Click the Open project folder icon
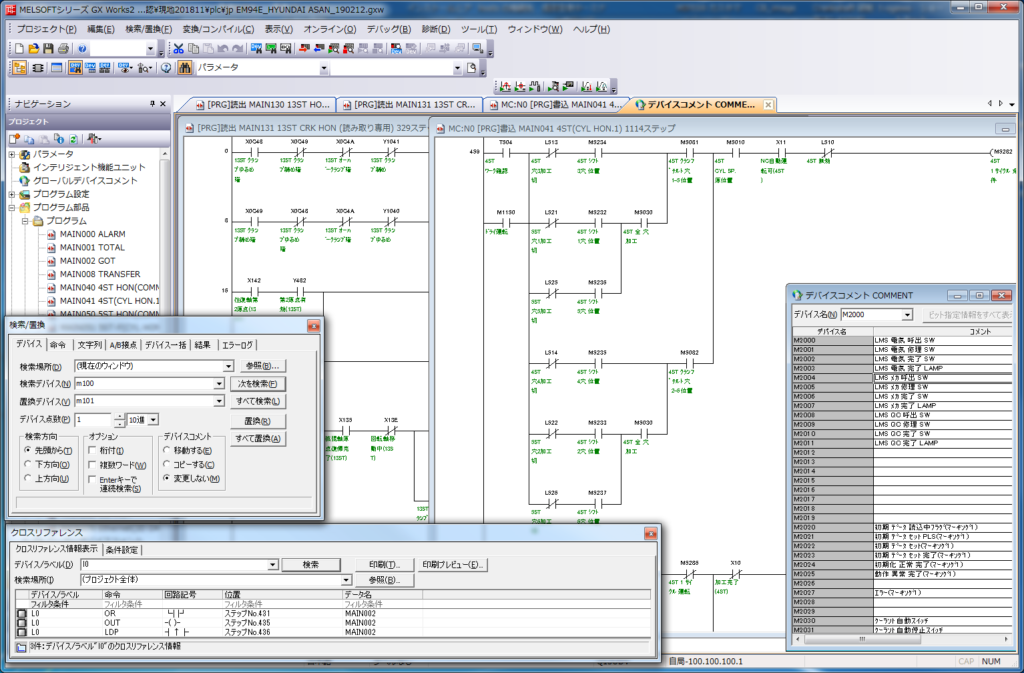The height and width of the screenshot is (673, 1024). (32, 48)
